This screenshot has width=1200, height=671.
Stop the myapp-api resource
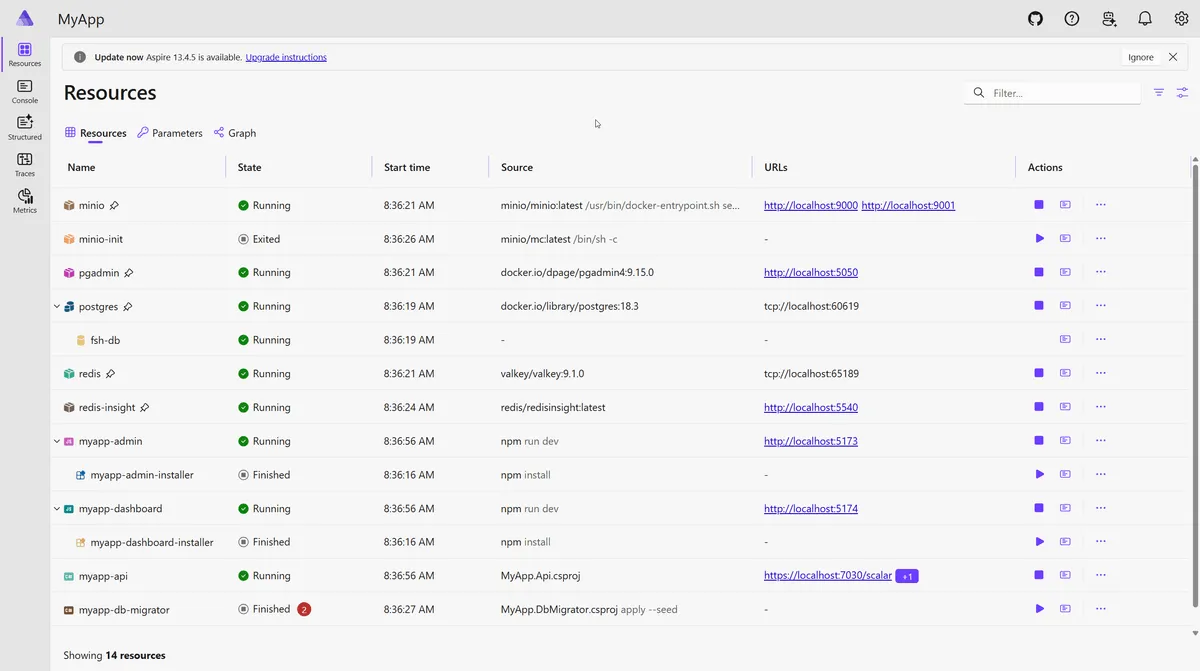point(1039,575)
